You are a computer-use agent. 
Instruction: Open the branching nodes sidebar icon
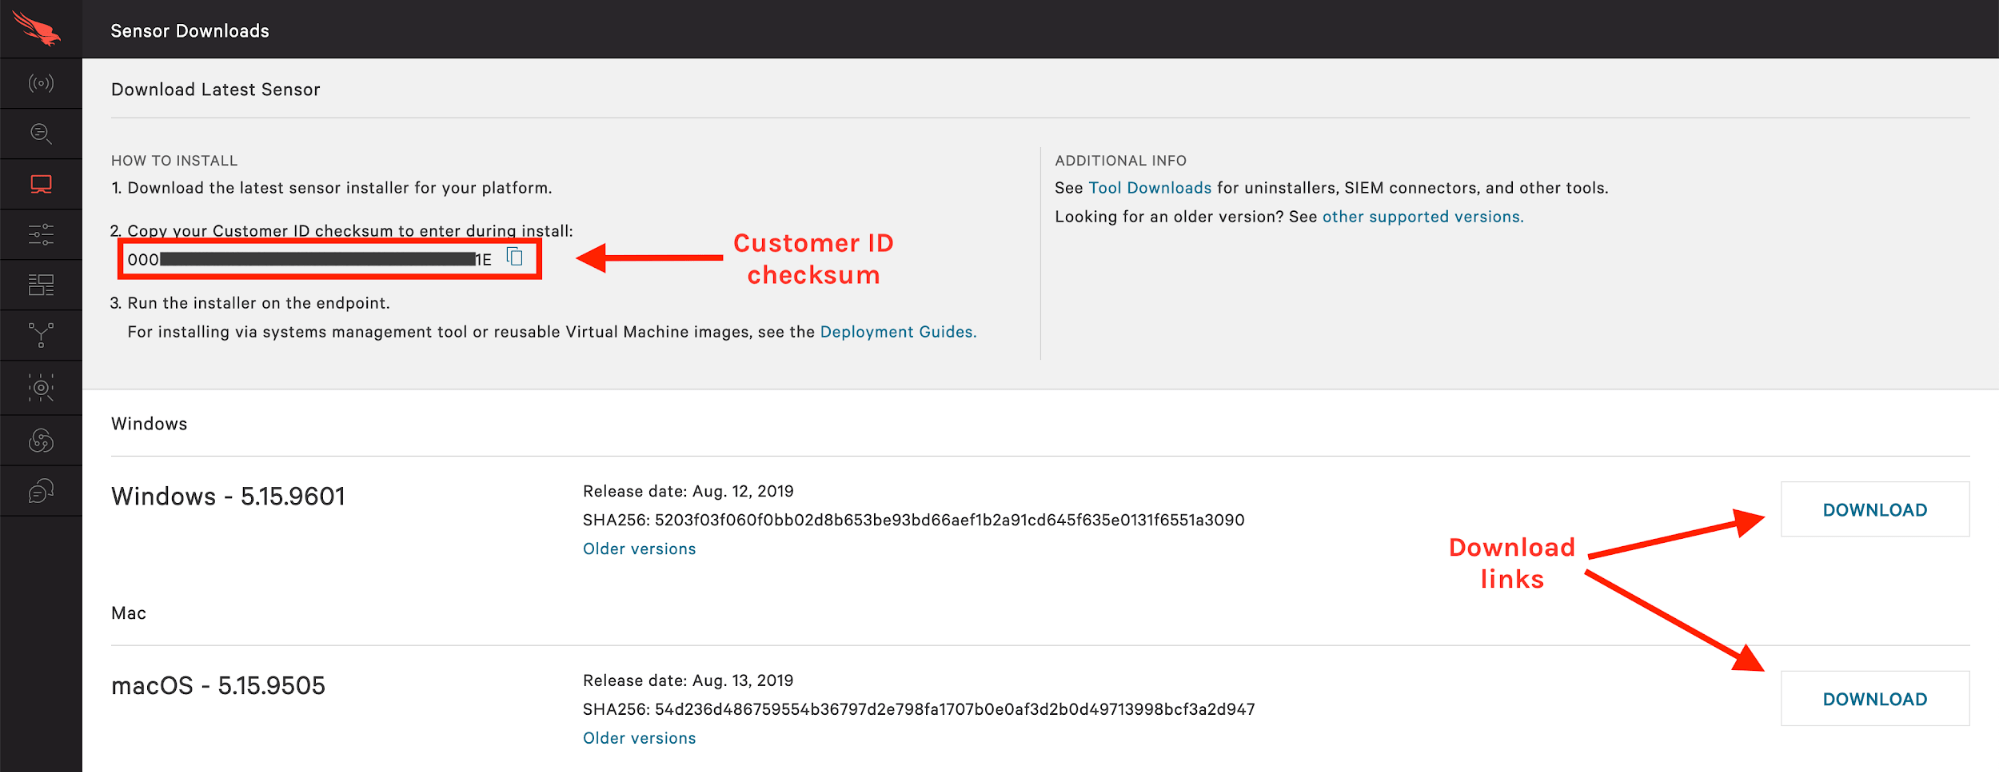pos(41,335)
